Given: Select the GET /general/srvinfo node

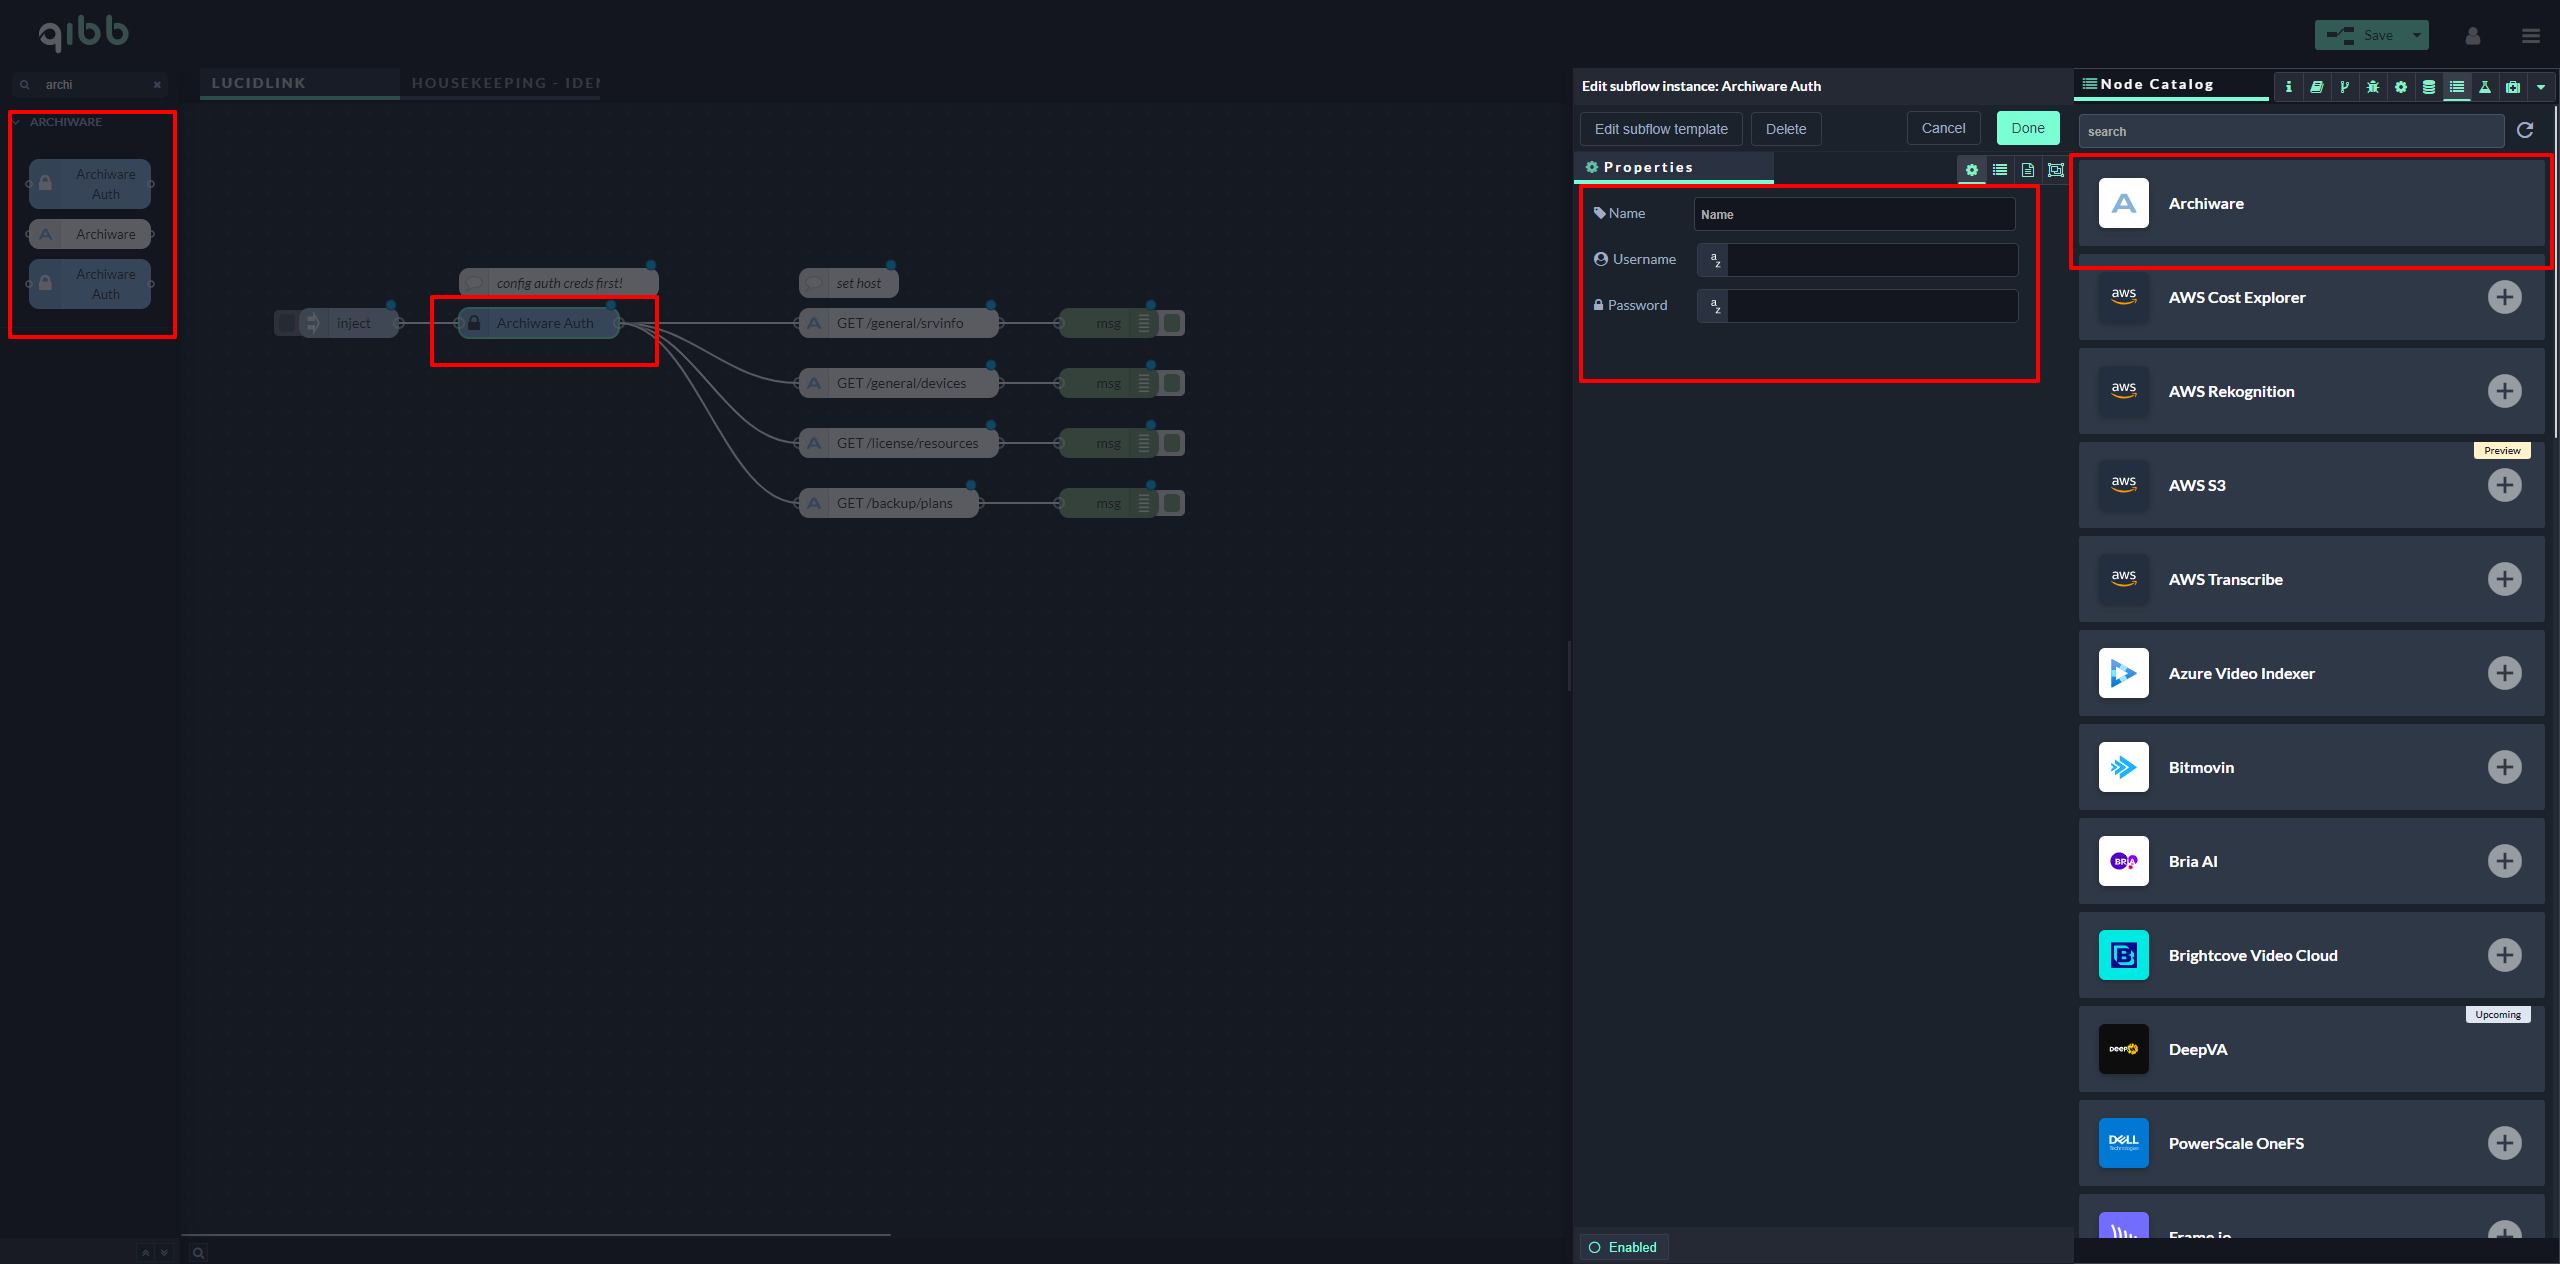Looking at the screenshot, I should coord(899,323).
